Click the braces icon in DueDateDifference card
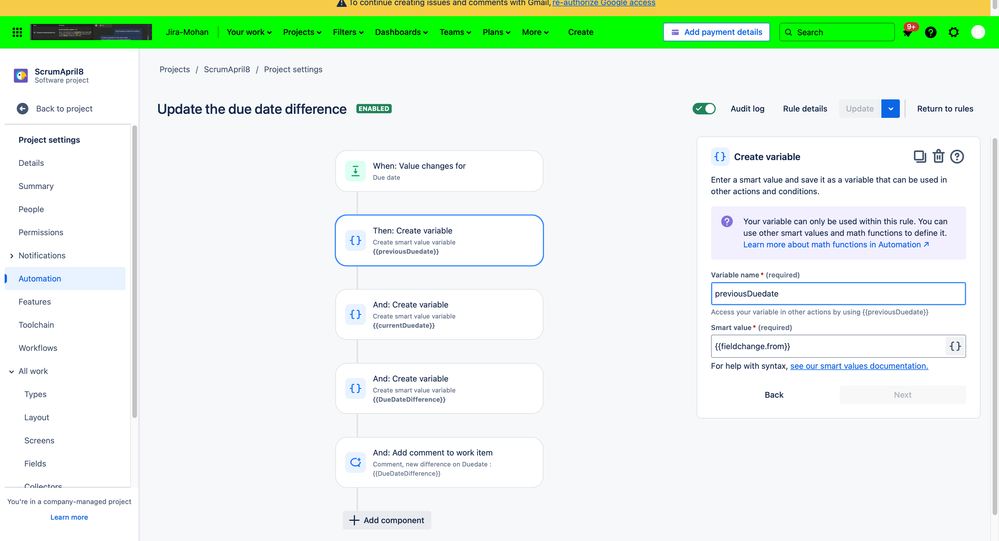Screen dimensions: 999x541 356,388
